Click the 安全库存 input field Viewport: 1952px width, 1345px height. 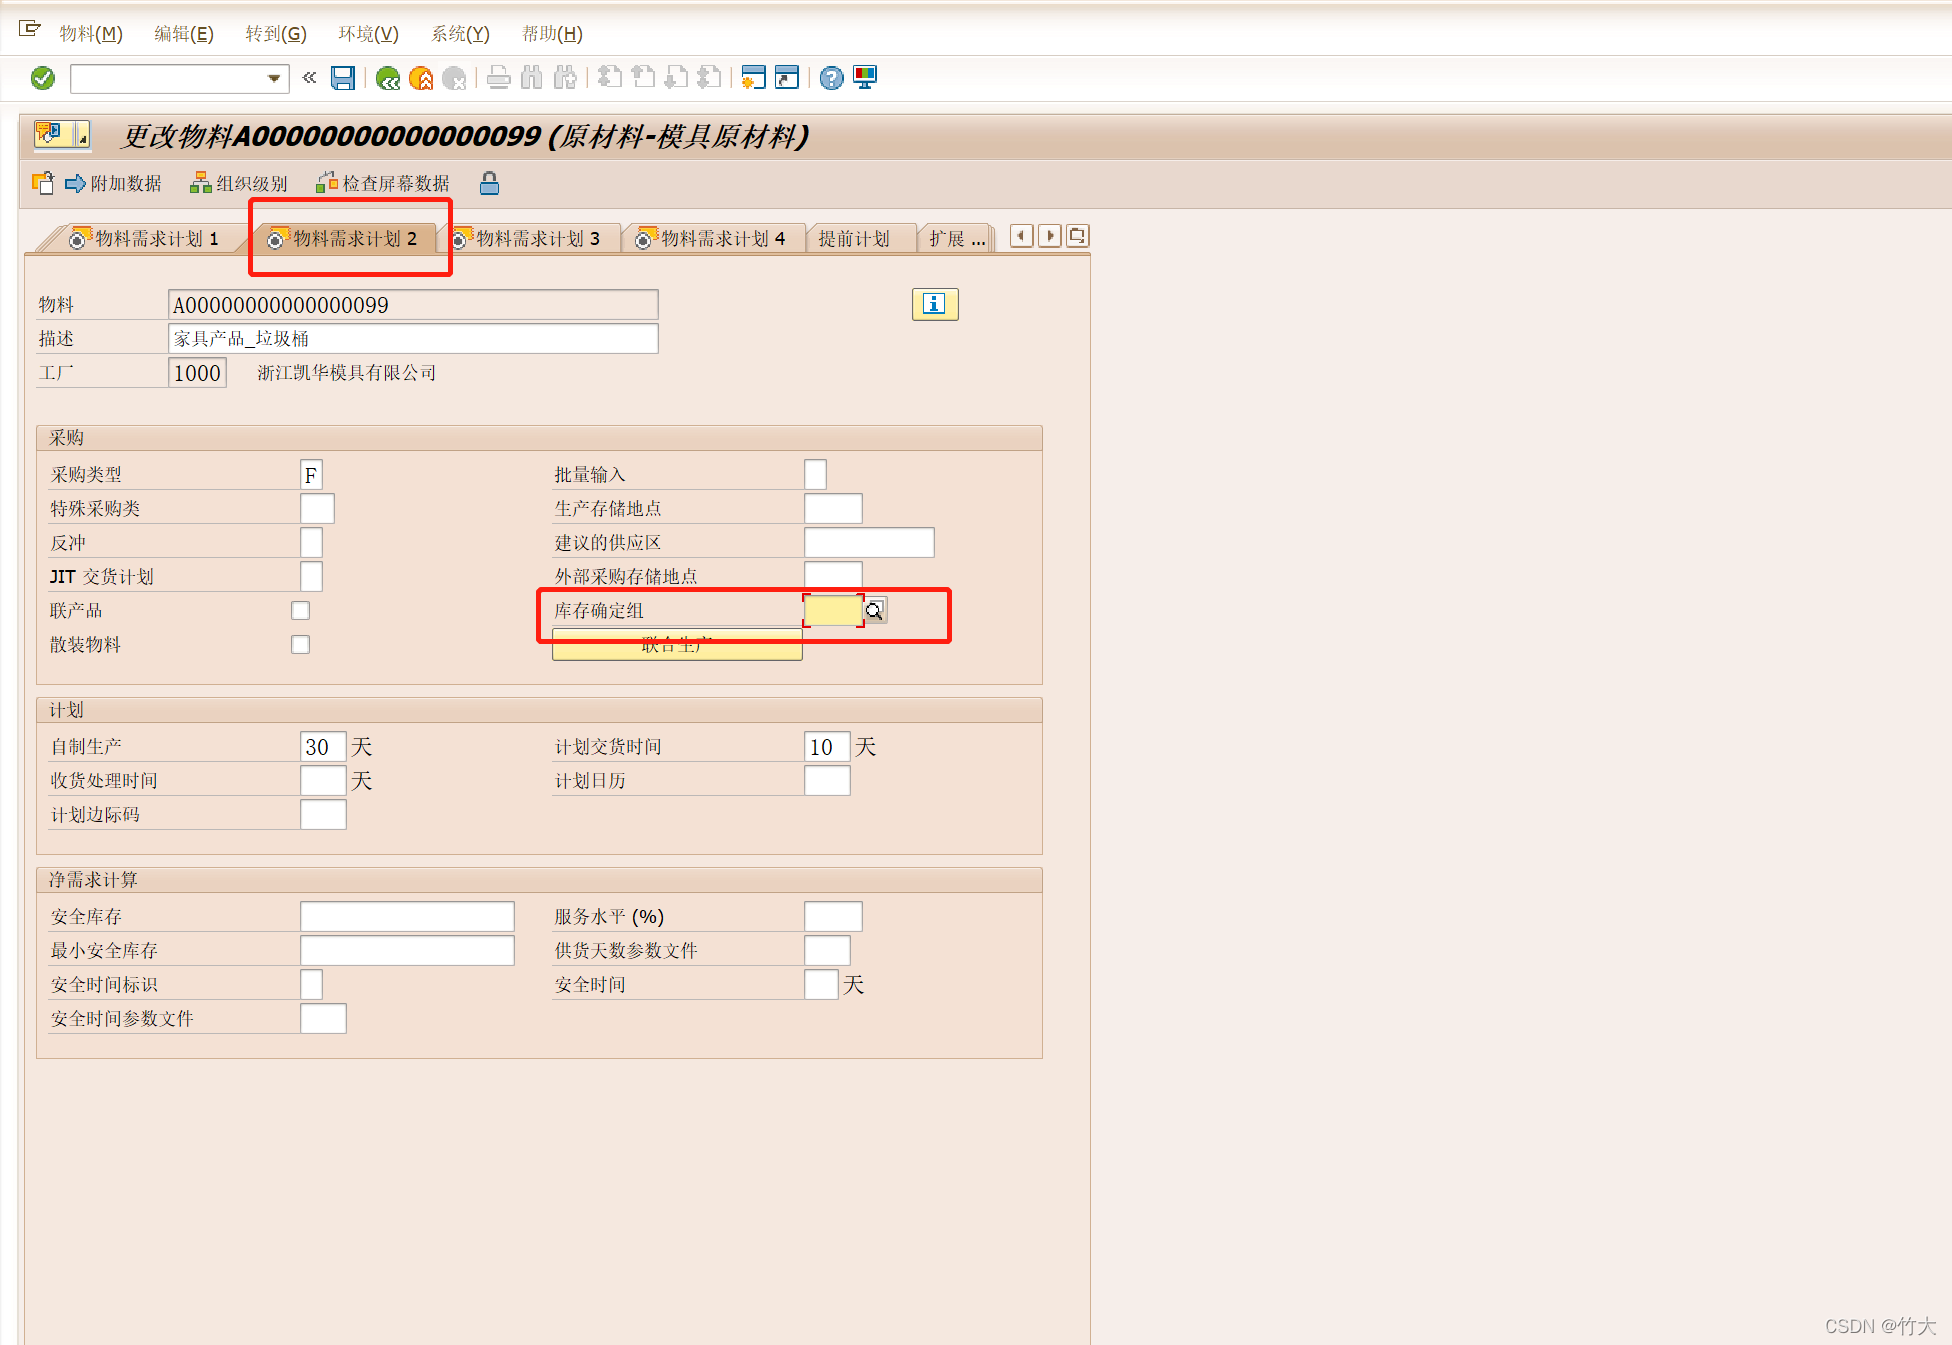[407, 916]
